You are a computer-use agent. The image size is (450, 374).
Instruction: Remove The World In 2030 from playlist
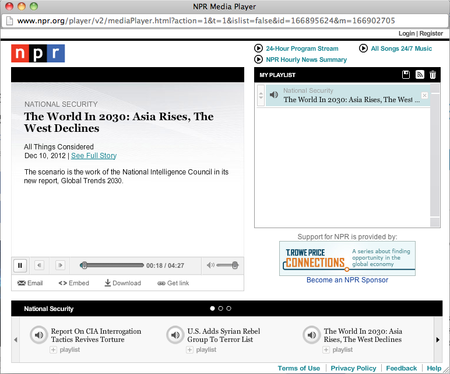tap(424, 95)
